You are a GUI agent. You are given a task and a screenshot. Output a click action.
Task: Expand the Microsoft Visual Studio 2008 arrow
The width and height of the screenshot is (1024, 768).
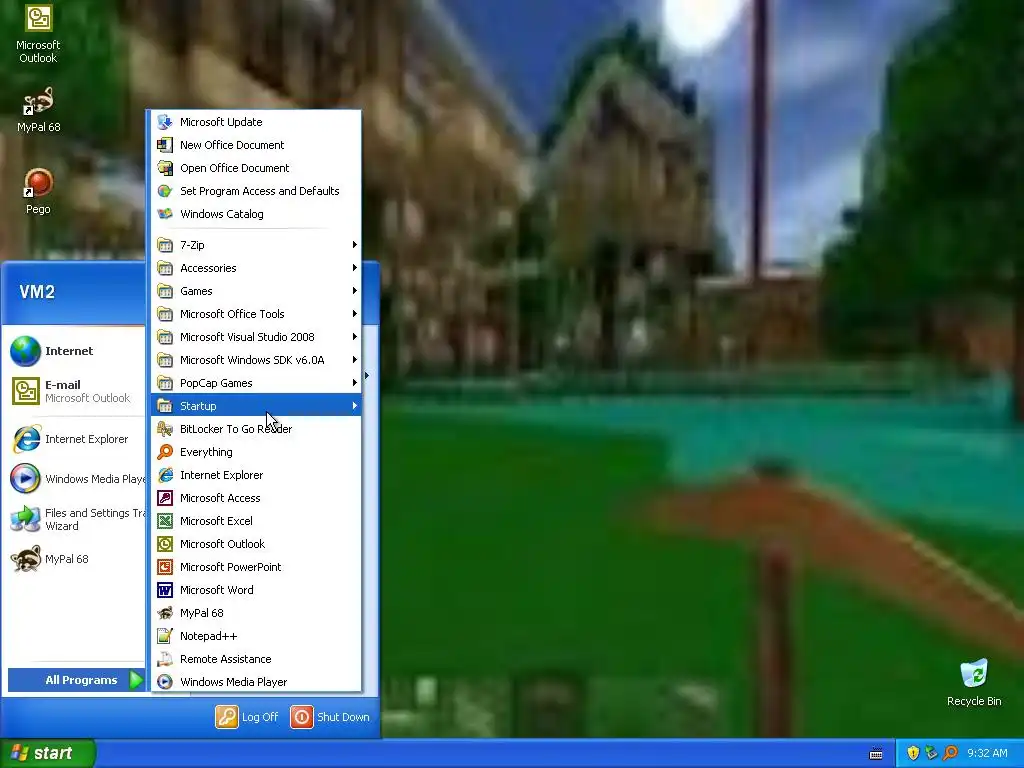pos(355,337)
